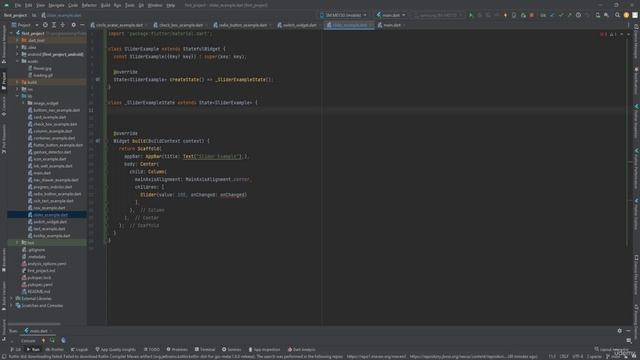Image resolution: width=640 pixels, height=360 pixels.
Task: Switch to switch_widget.dart editor tab
Action: tap(298, 25)
